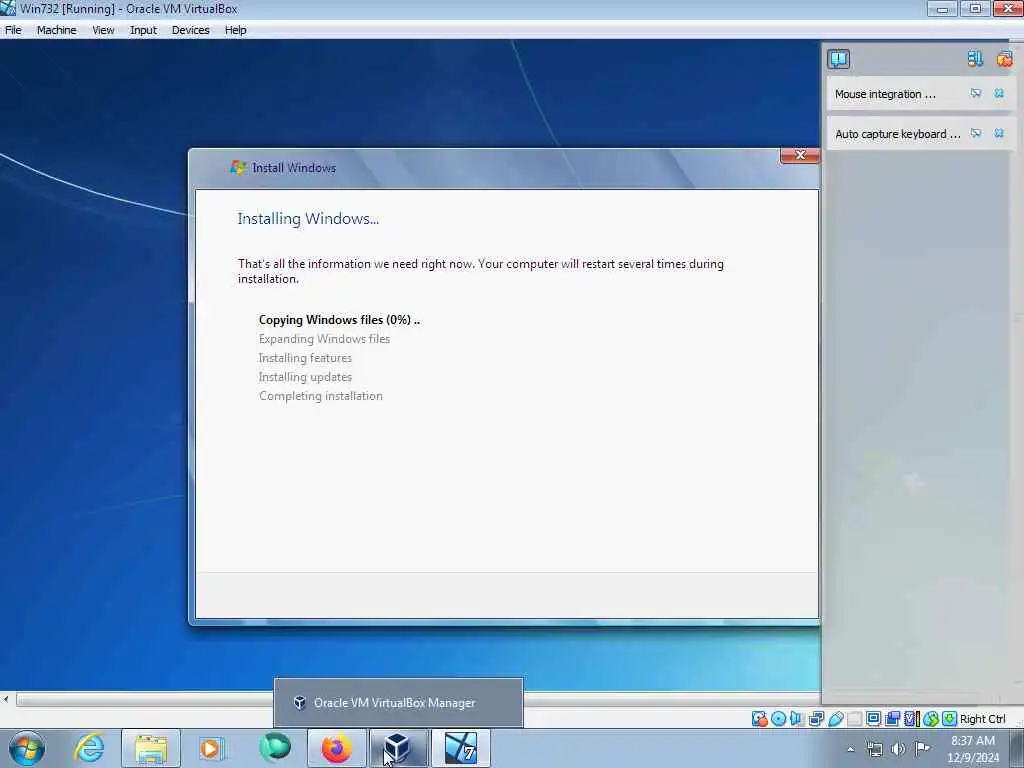Open the Machine menu
The height and width of the screenshot is (768, 1024).
point(56,30)
